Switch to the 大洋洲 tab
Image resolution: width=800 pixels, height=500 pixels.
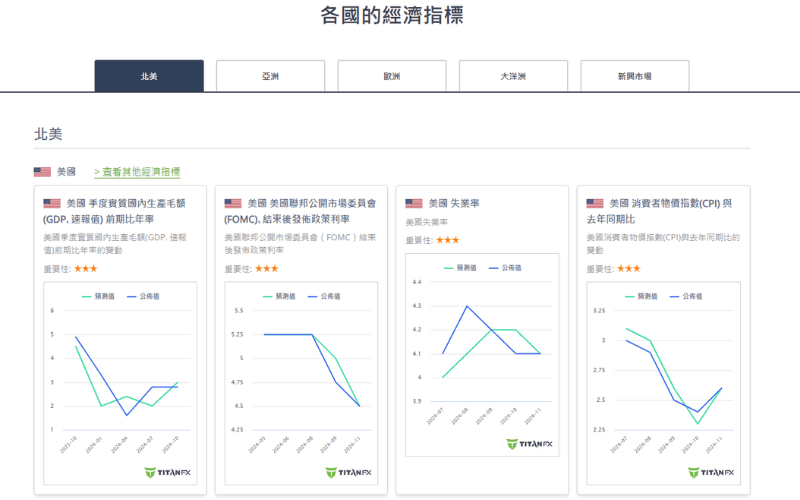(x=513, y=76)
